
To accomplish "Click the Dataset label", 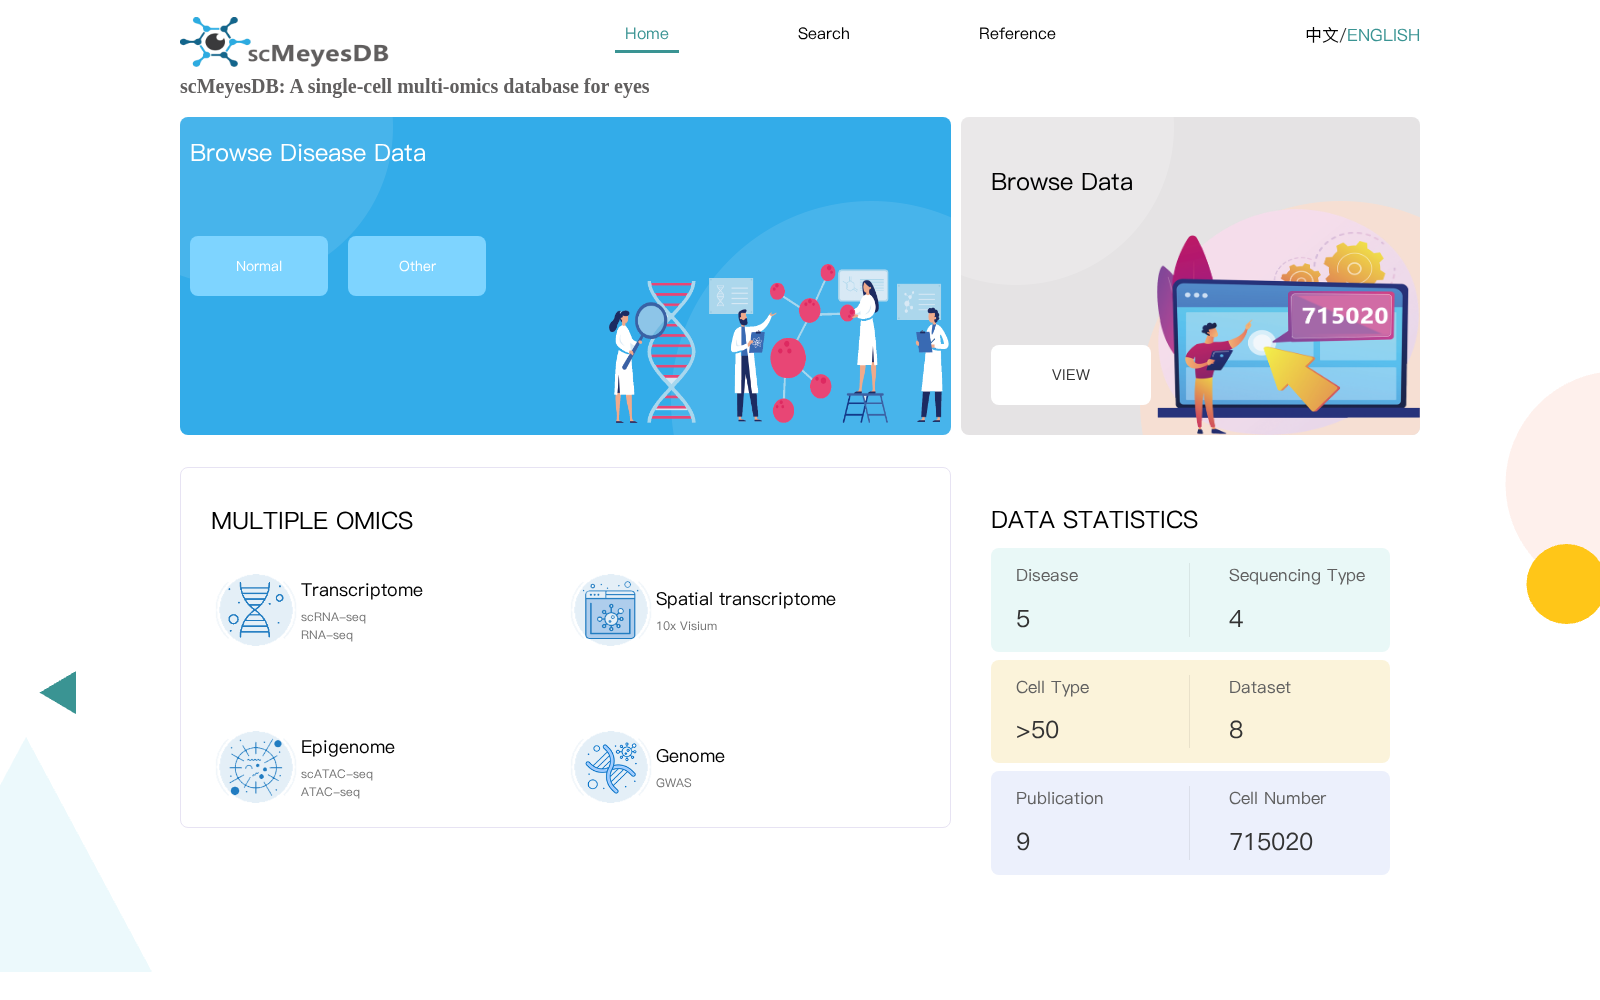I will [x=1260, y=687].
